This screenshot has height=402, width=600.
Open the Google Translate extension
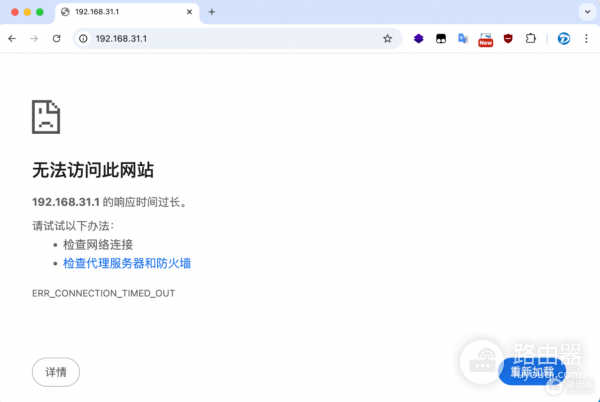click(x=463, y=38)
